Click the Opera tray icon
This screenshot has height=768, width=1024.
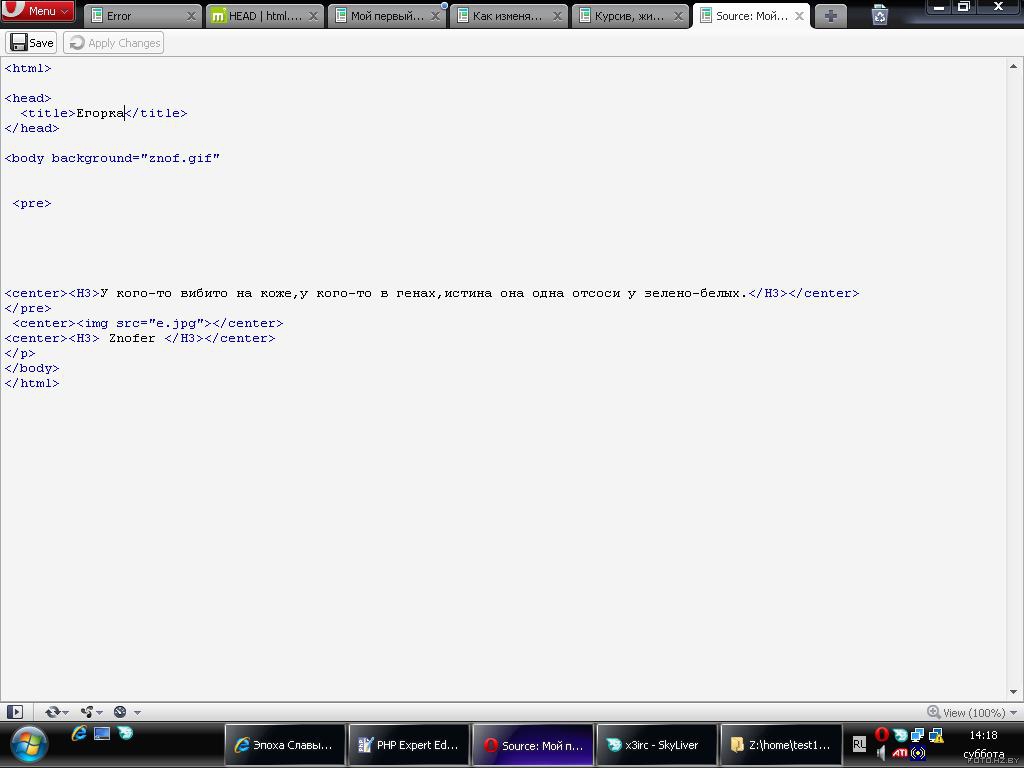pos(882,735)
